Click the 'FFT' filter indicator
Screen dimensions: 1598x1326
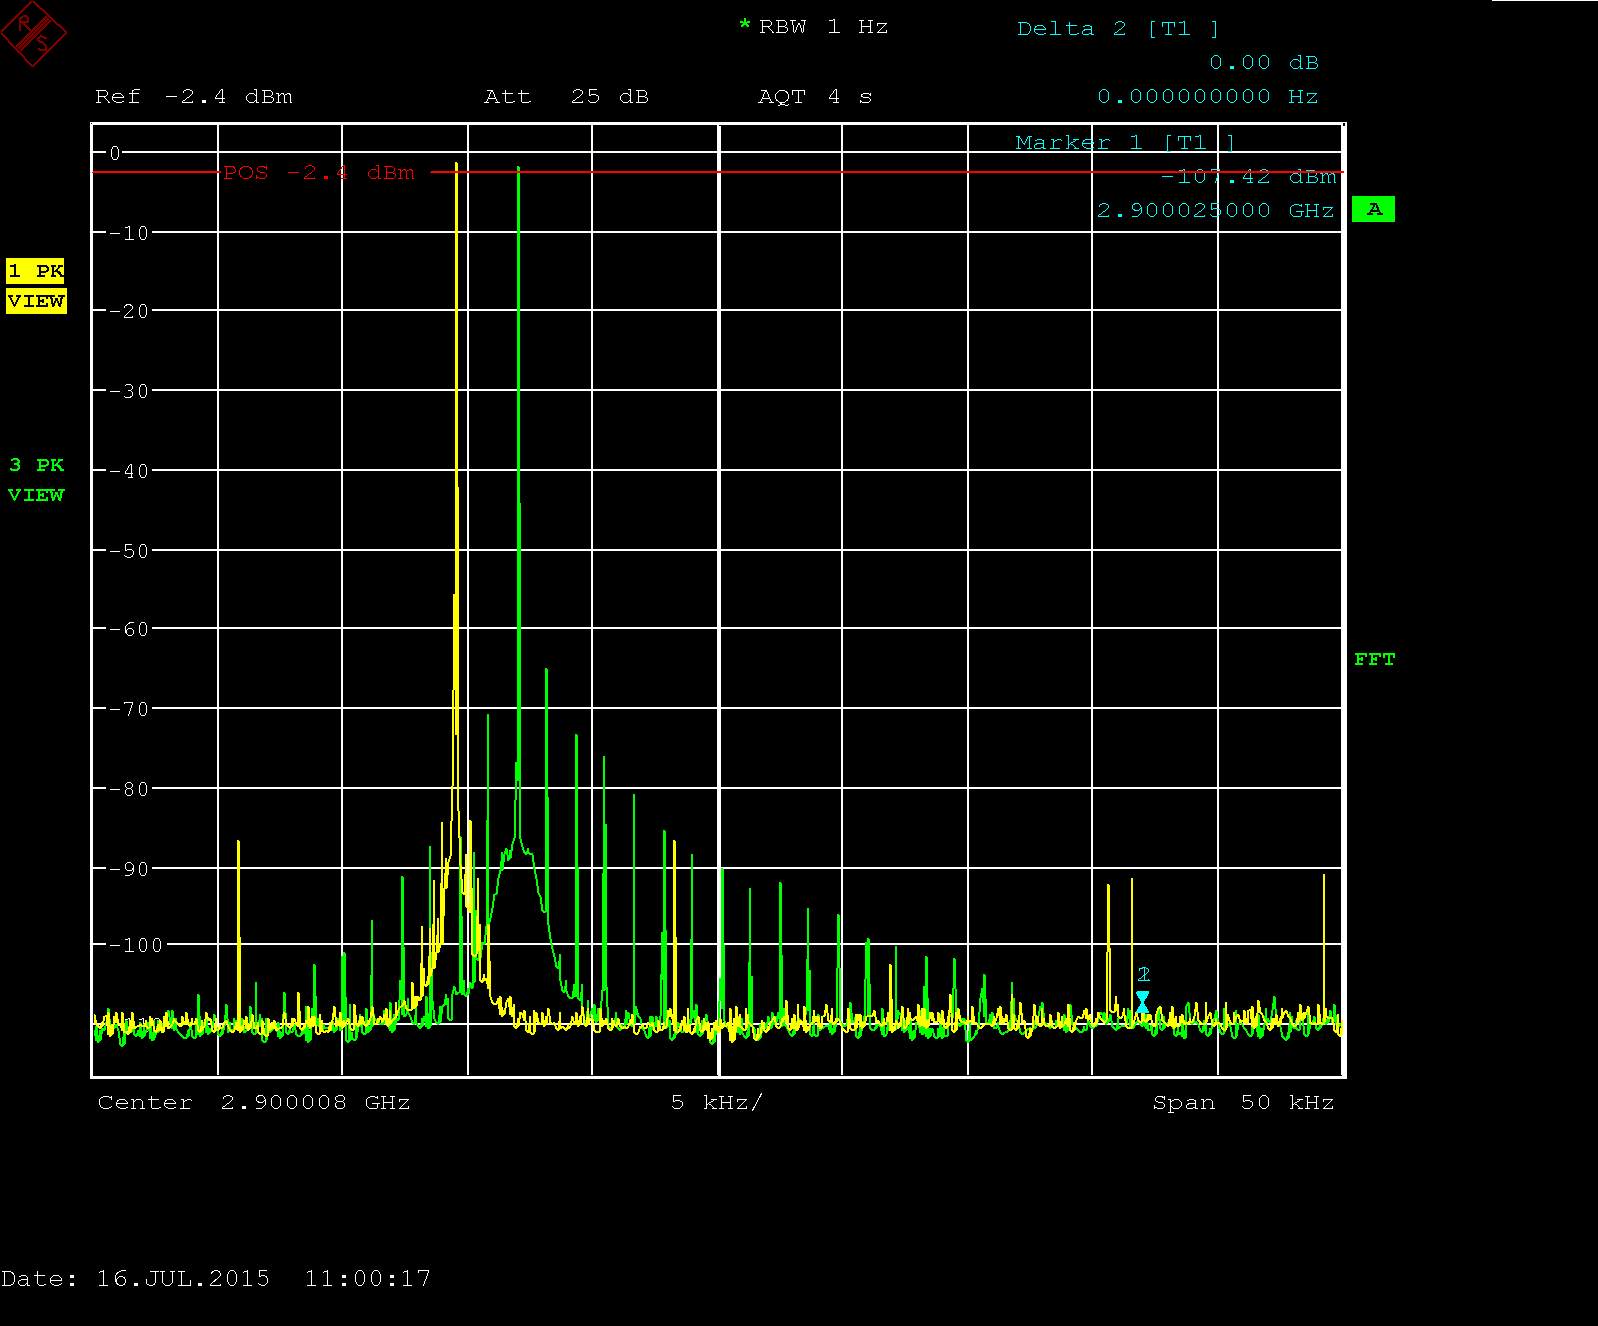coord(1374,659)
